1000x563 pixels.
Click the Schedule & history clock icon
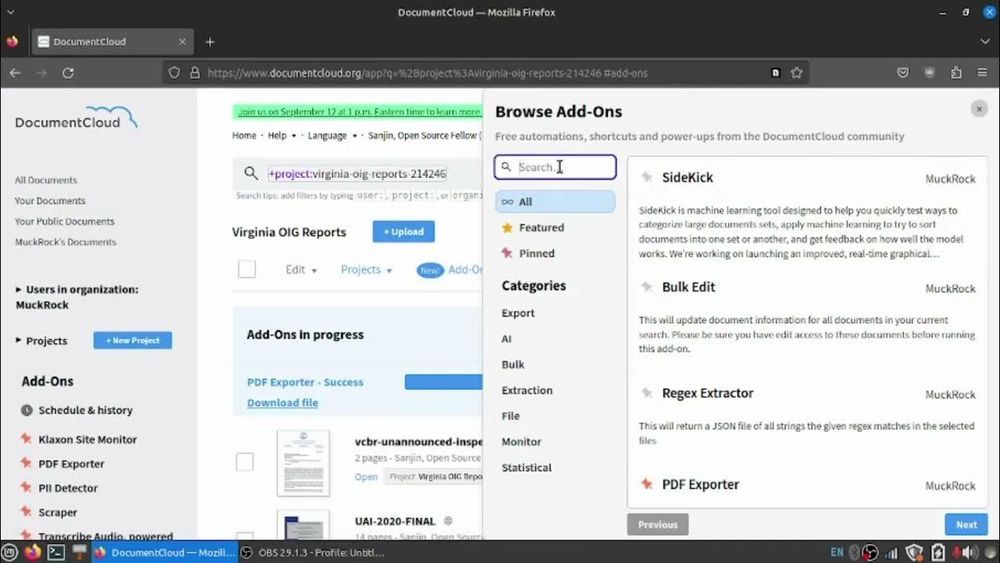pyautogui.click(x=27, y=410)
